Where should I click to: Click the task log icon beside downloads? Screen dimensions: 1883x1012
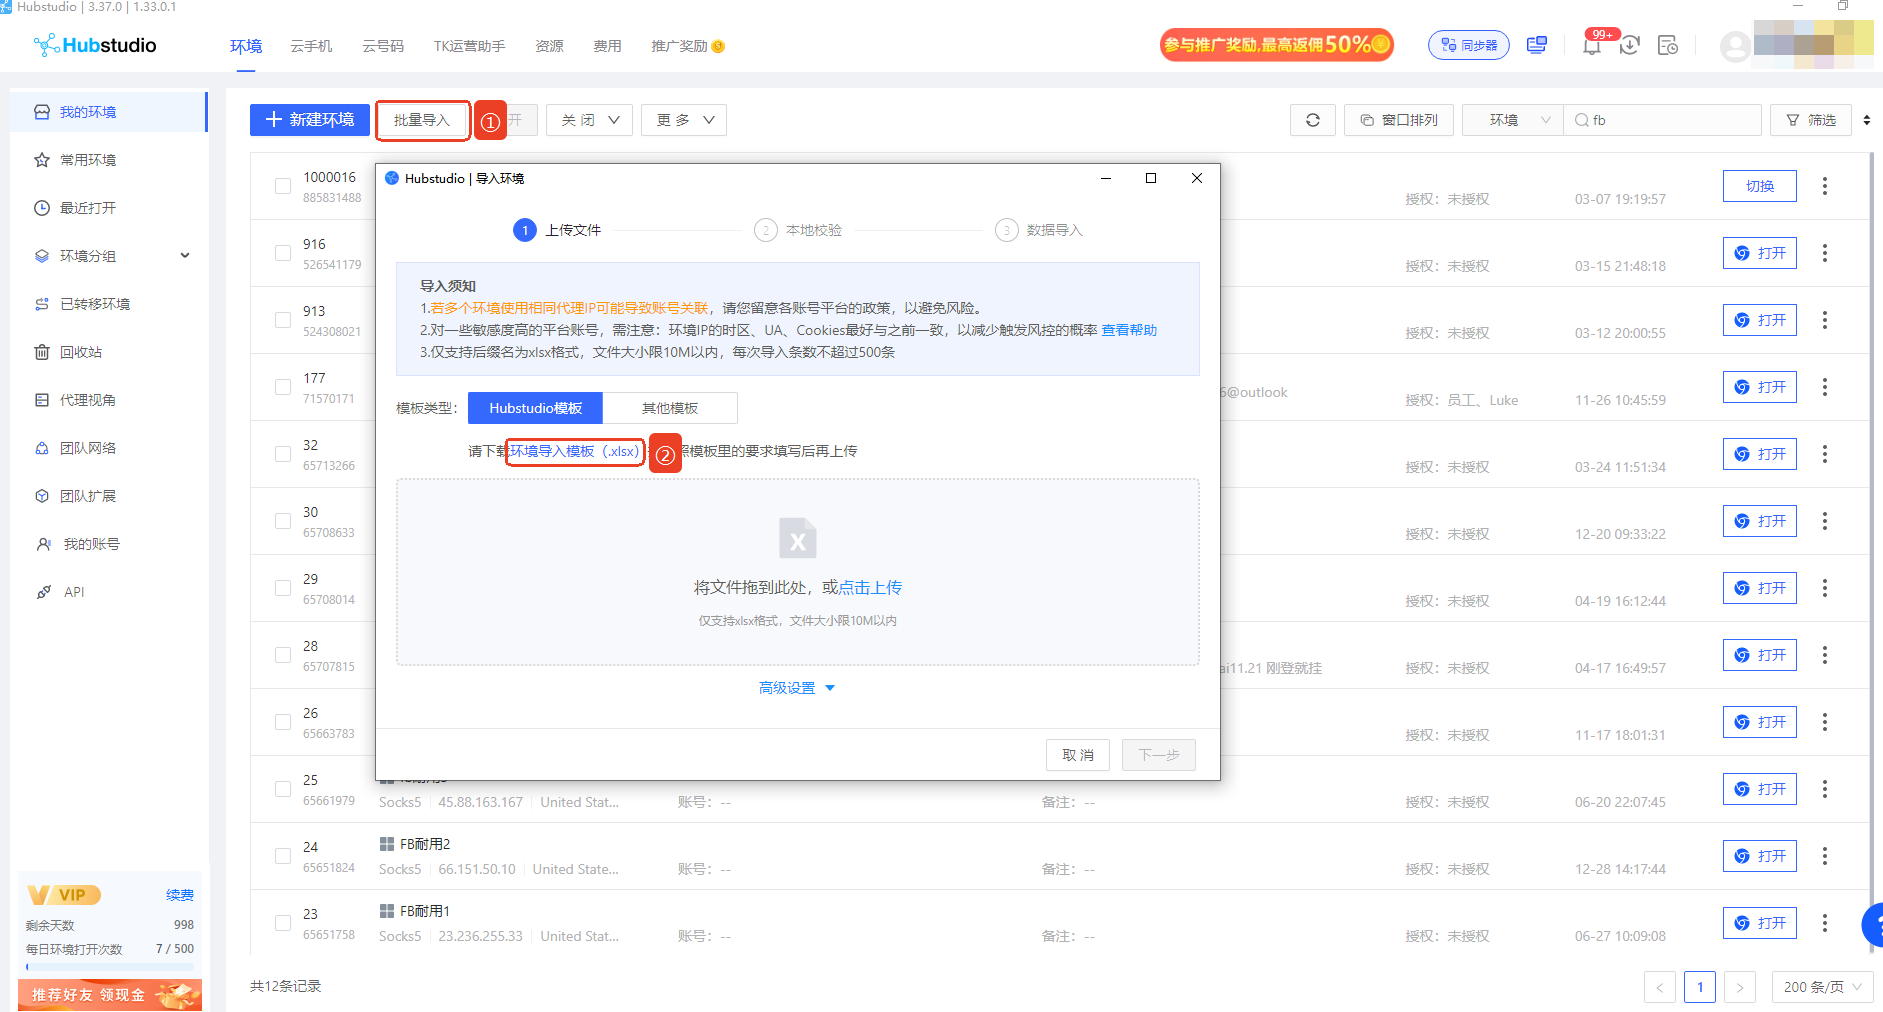1668,45
